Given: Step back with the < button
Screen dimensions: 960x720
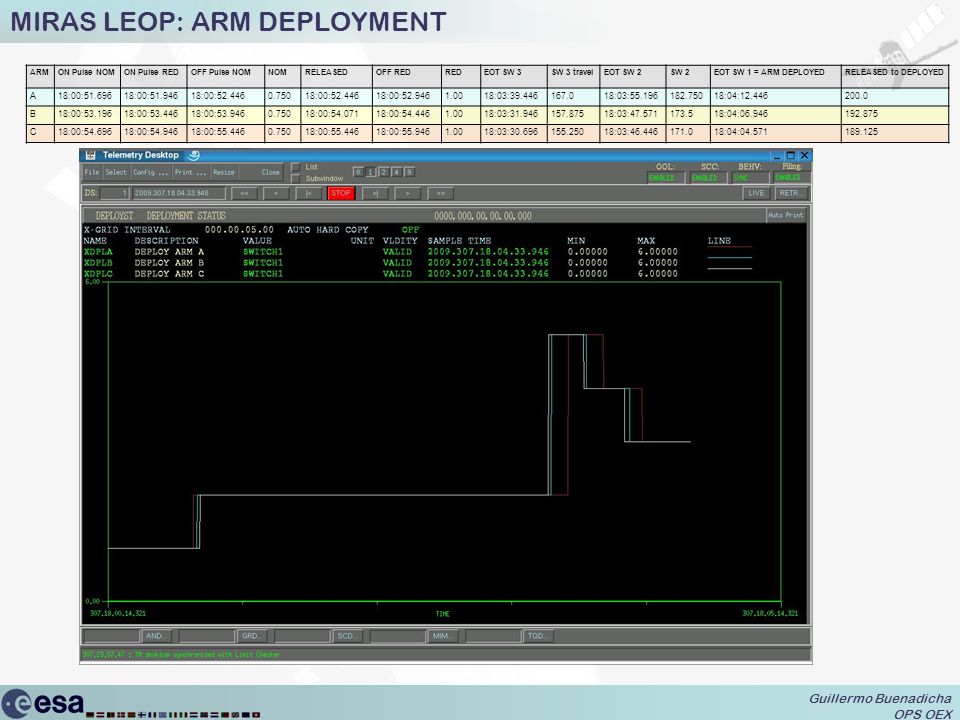Looking at the screenshot, I should 276,193.
